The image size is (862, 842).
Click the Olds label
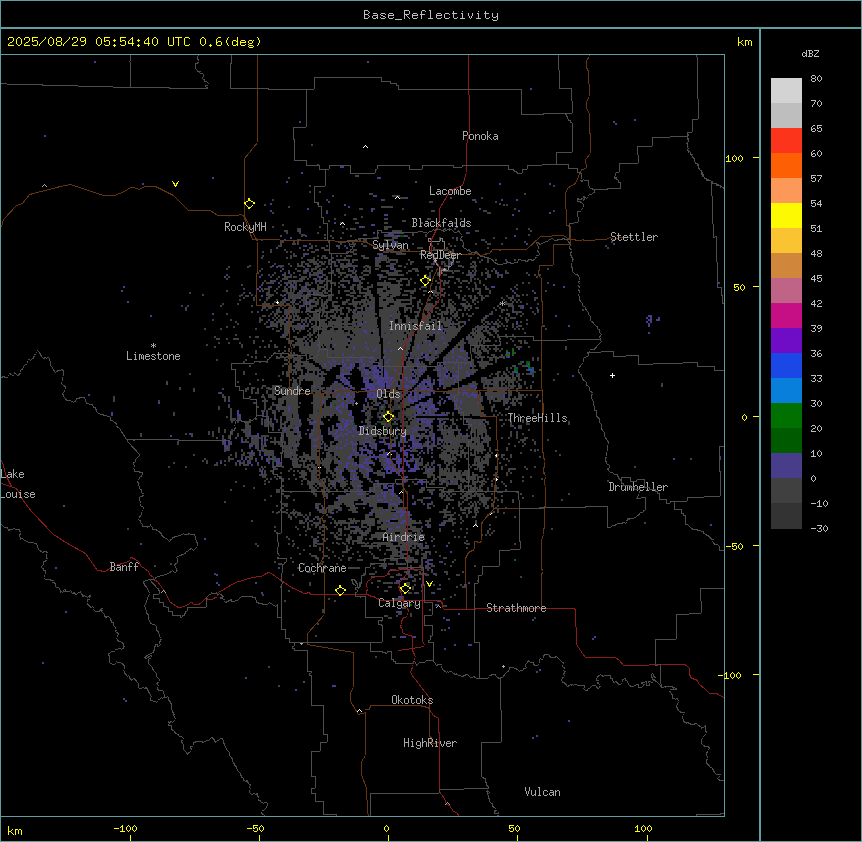(x=388, y=394)
